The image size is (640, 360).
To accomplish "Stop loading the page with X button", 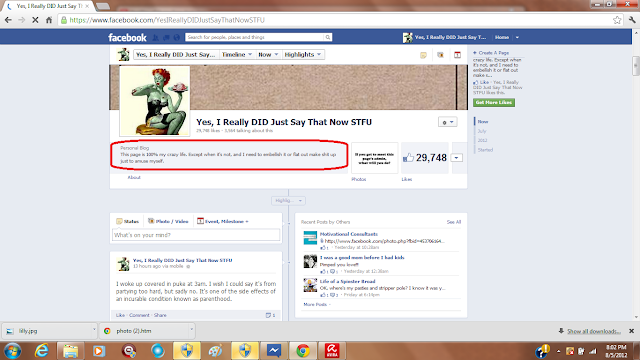I will click(35, 20).
